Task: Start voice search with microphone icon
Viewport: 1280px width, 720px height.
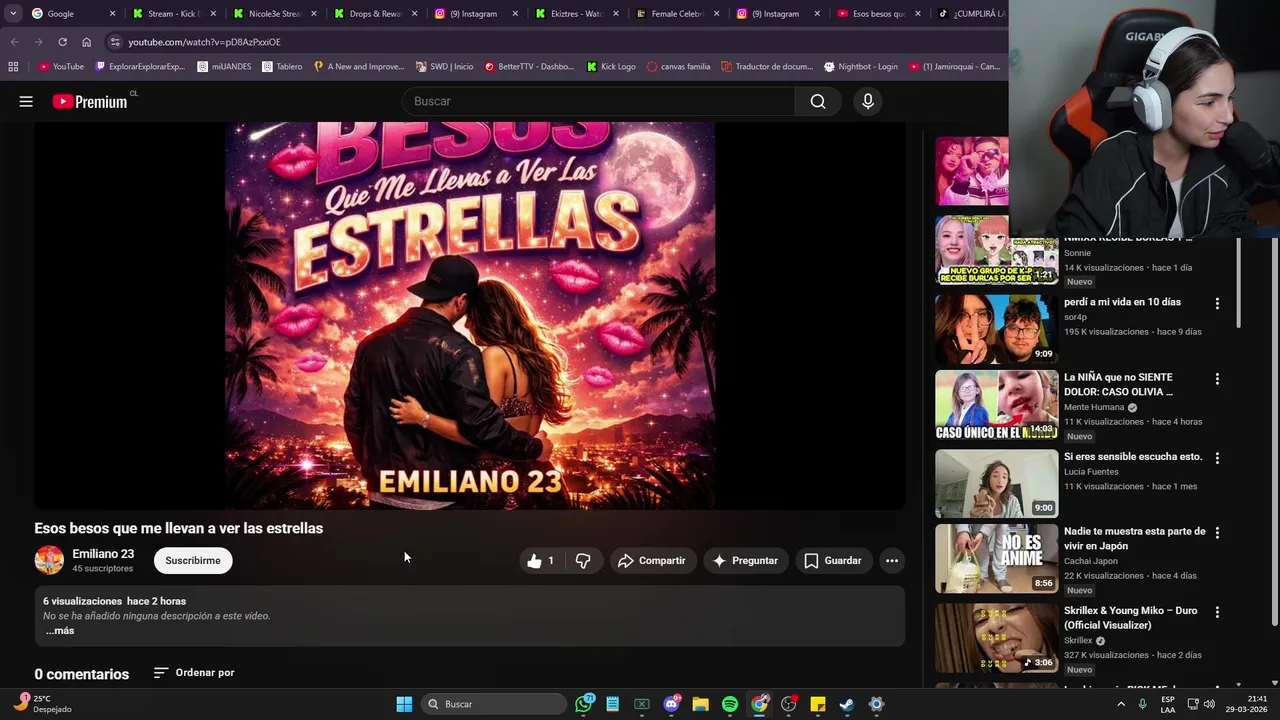Action: (x=867, y=101)
